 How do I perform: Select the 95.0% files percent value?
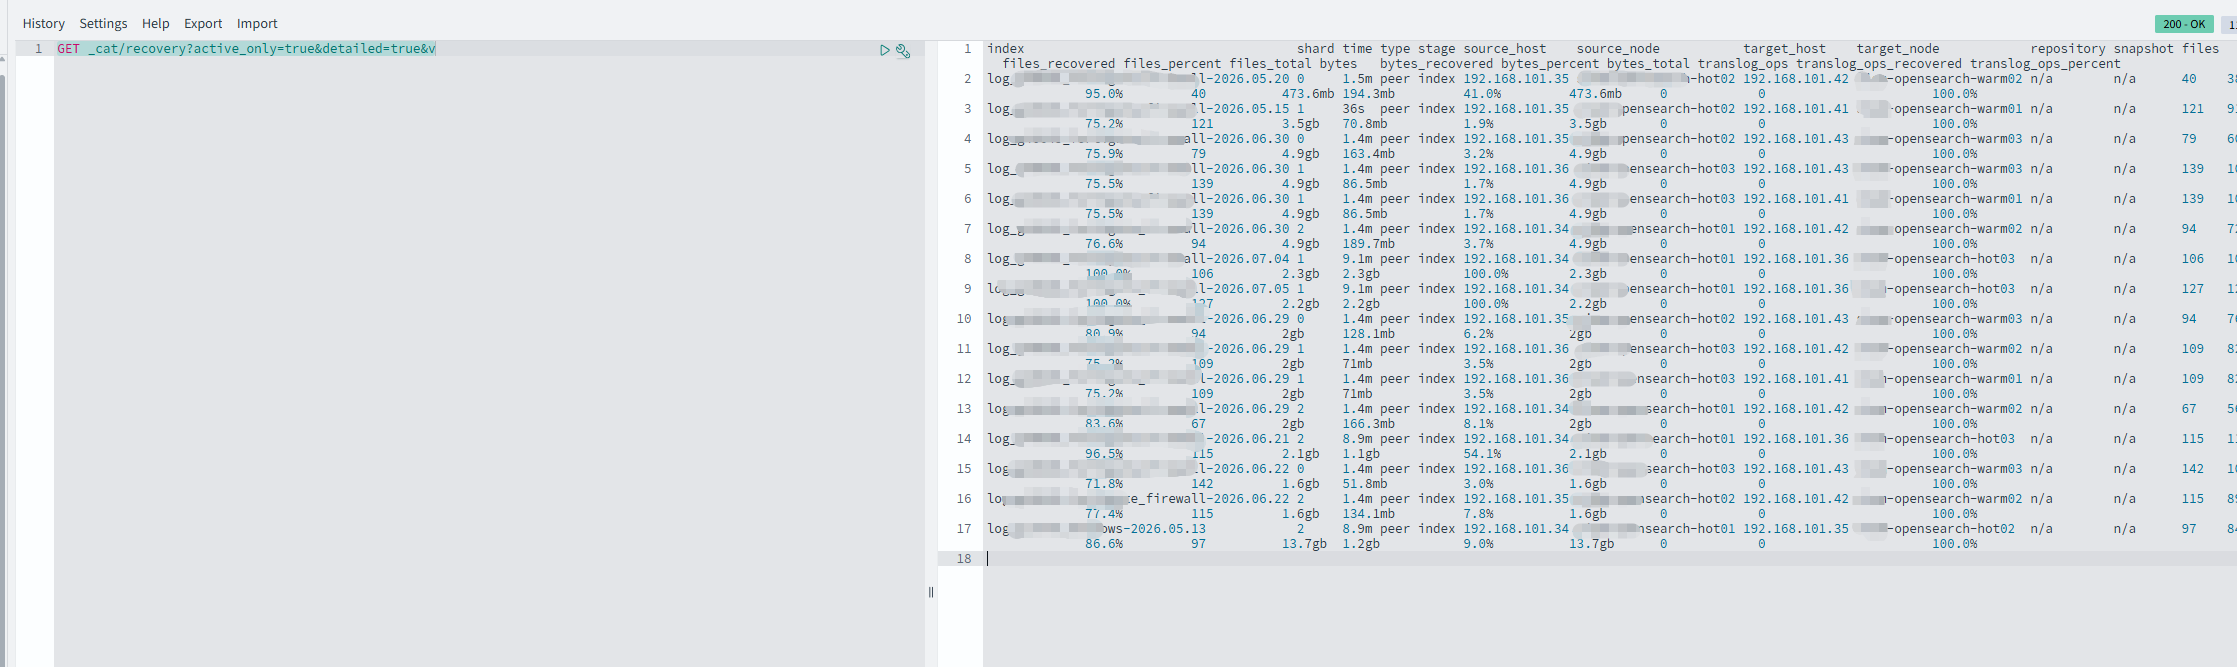pyautogui.click(x=1104, y=93)
